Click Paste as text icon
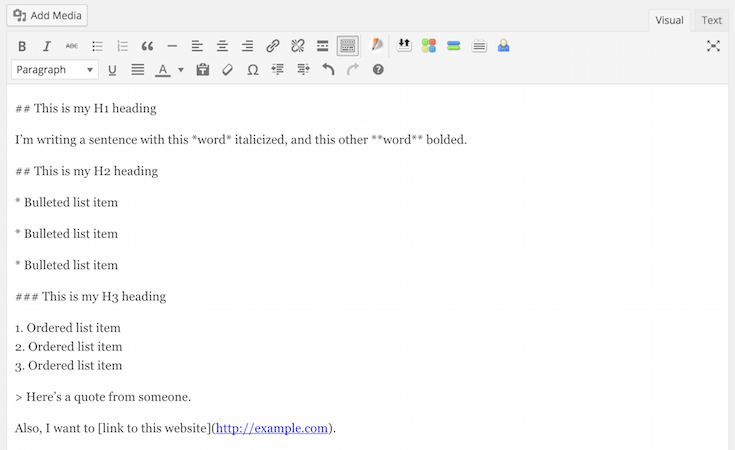 202,70
